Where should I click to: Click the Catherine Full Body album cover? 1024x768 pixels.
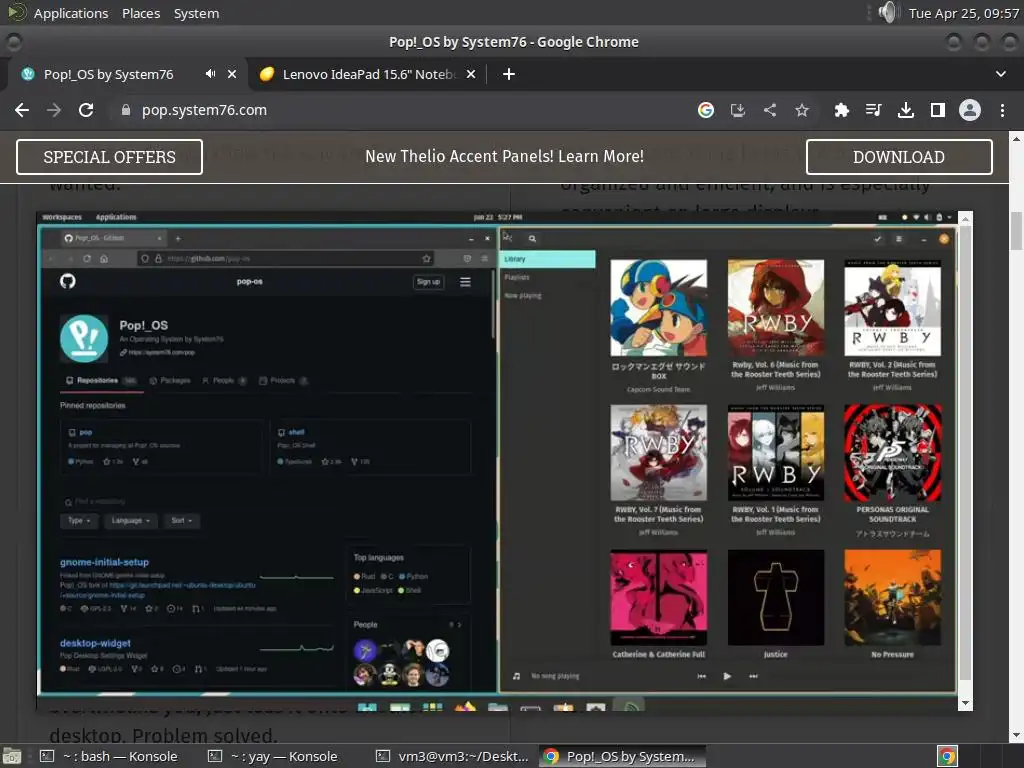(x=658, y=598)
